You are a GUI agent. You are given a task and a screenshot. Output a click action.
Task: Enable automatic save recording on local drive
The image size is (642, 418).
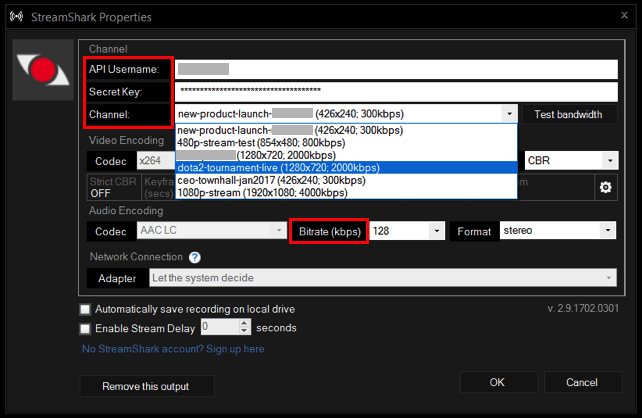click(85, 310)
